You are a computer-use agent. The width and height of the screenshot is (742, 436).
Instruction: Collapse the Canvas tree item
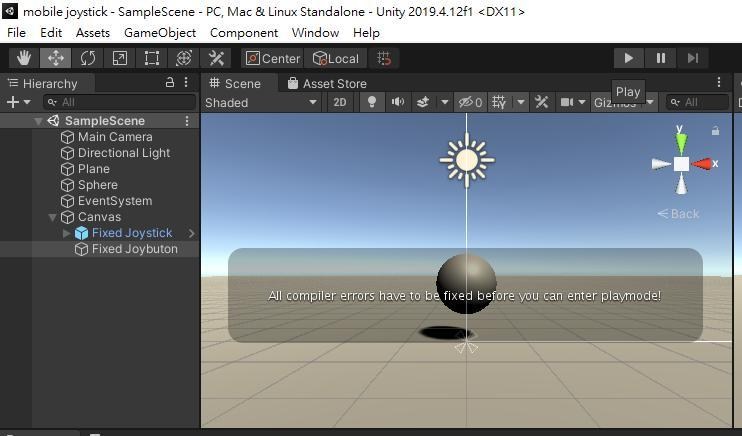tap(53, 217)
